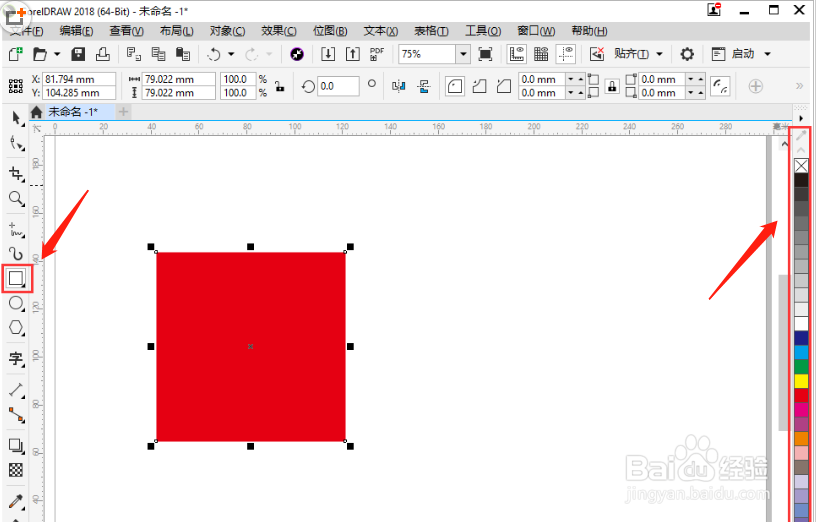This screenshot has height=522, width=816.
Task: Select the Crop tool
Action: (17, 174)
